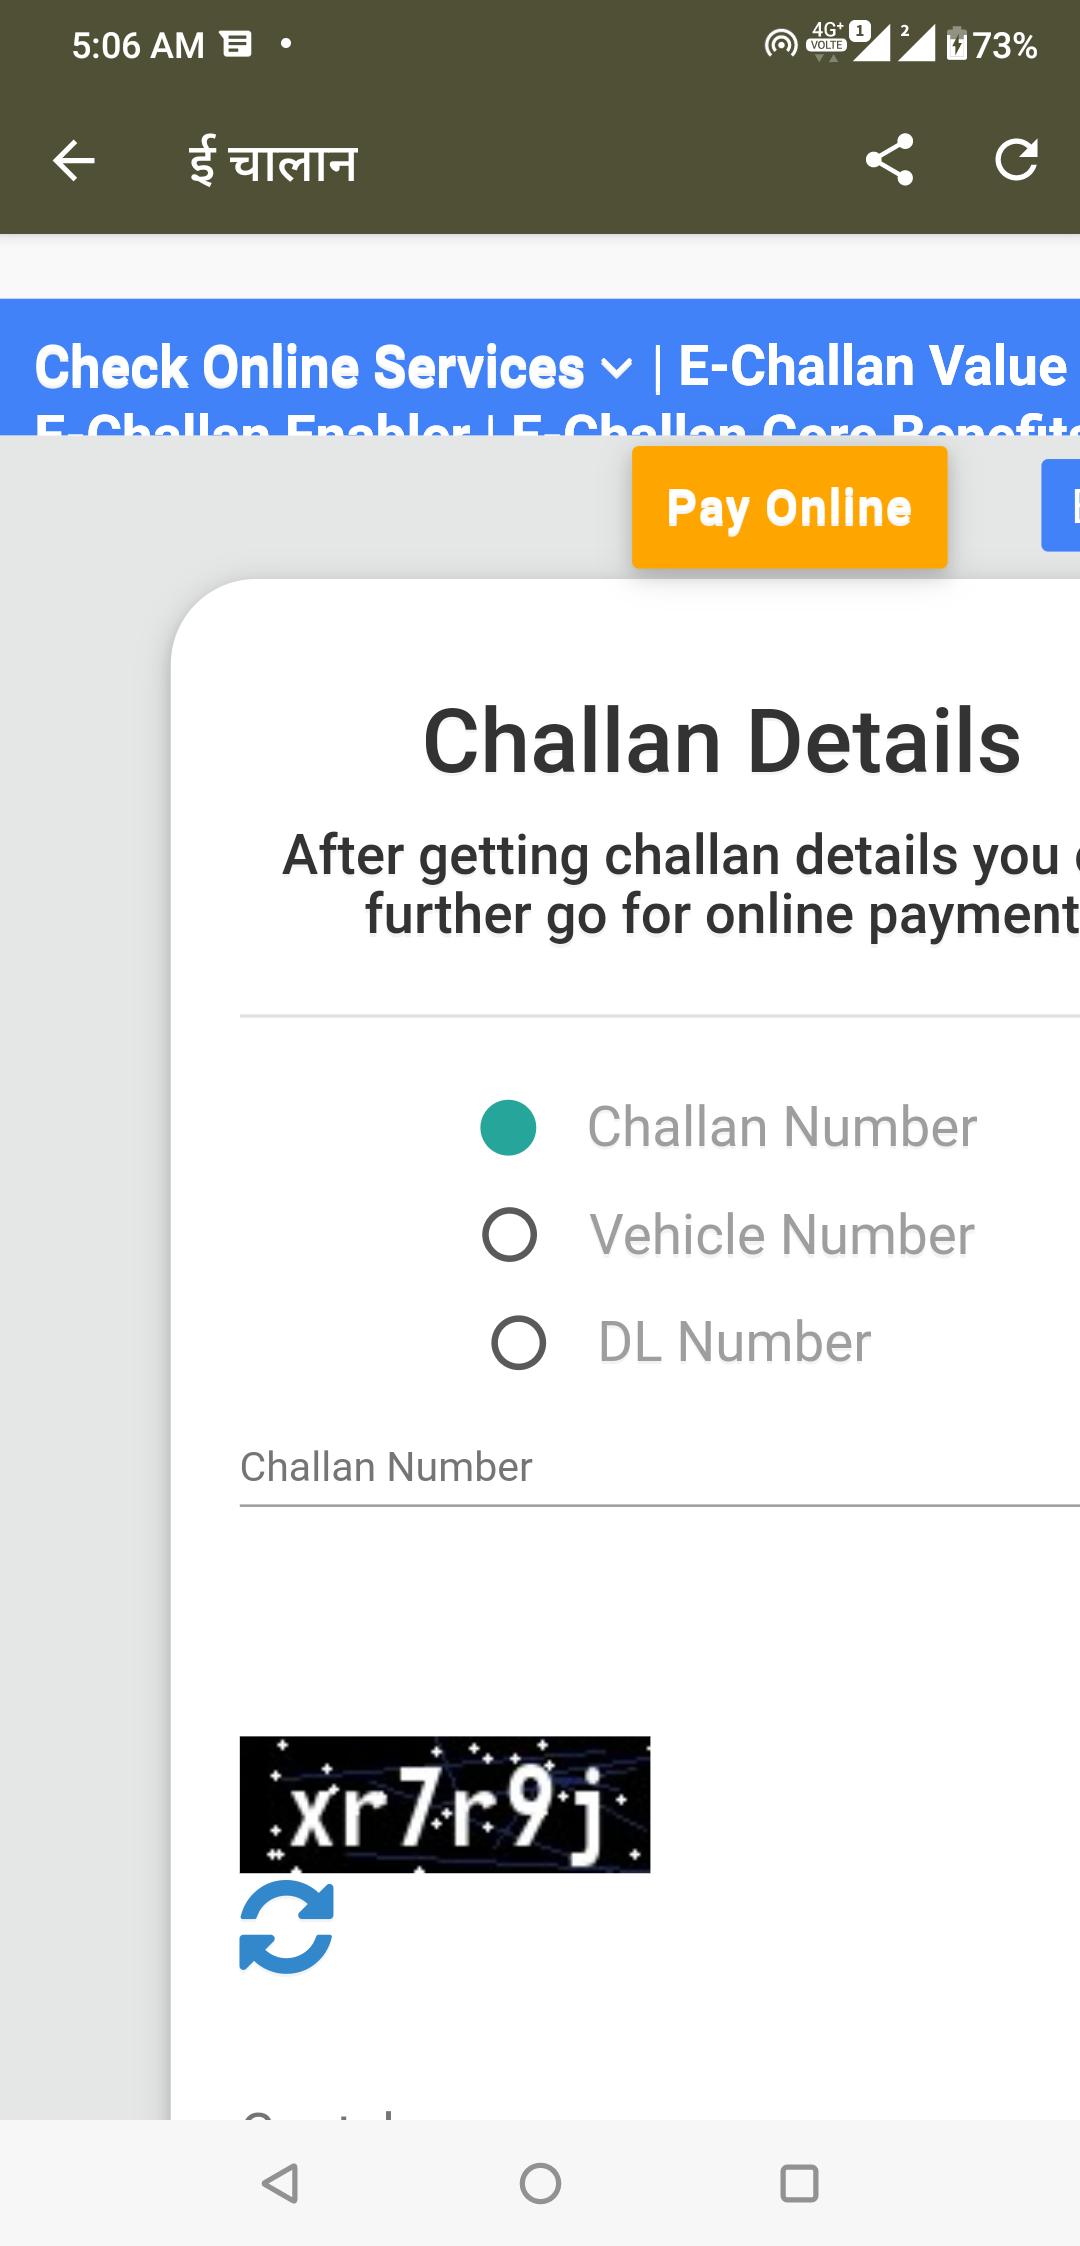Open the E-Challan Value menu item
This screenshot has width=1080, height=2246.
click(873, 365)
